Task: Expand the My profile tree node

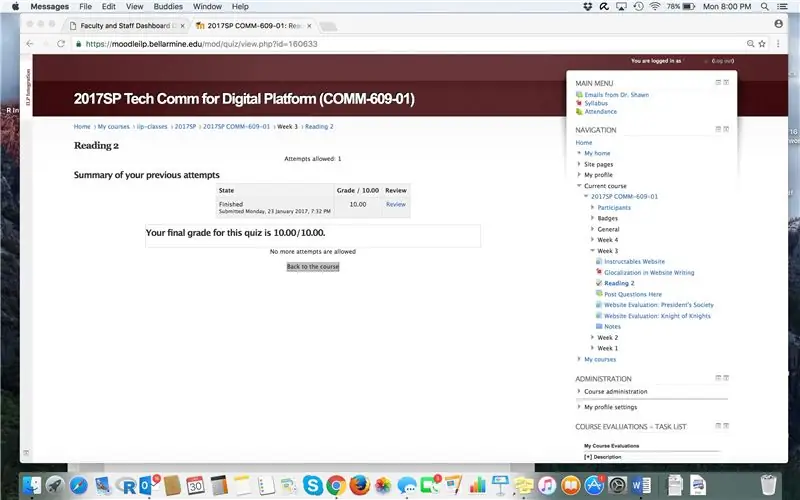Action: (x=579, y=174)
